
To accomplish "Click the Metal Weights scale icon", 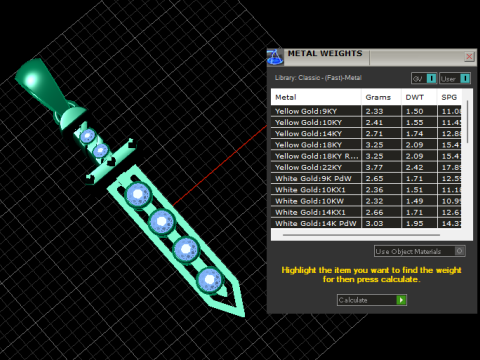I will (x=275, y=57).
